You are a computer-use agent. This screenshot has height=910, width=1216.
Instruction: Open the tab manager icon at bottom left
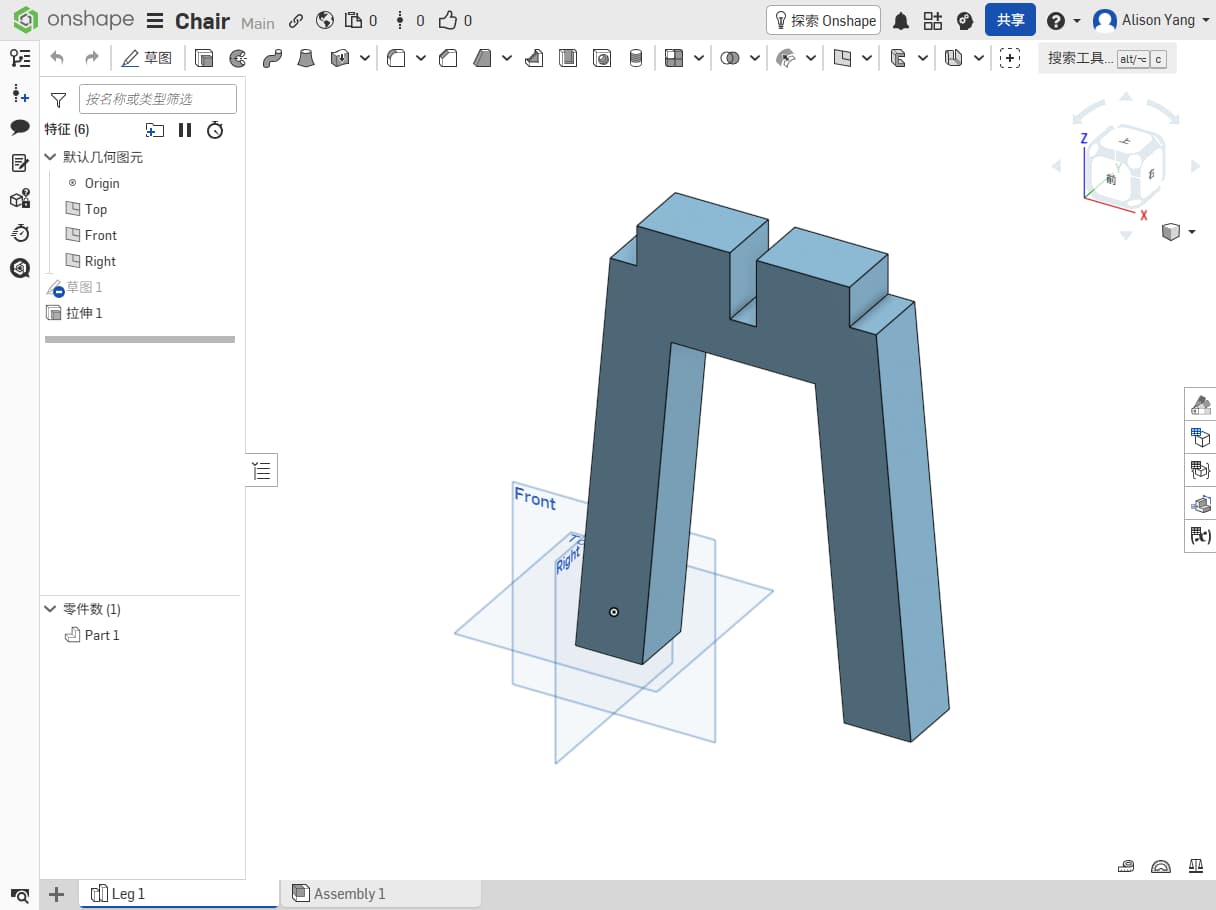20,895
